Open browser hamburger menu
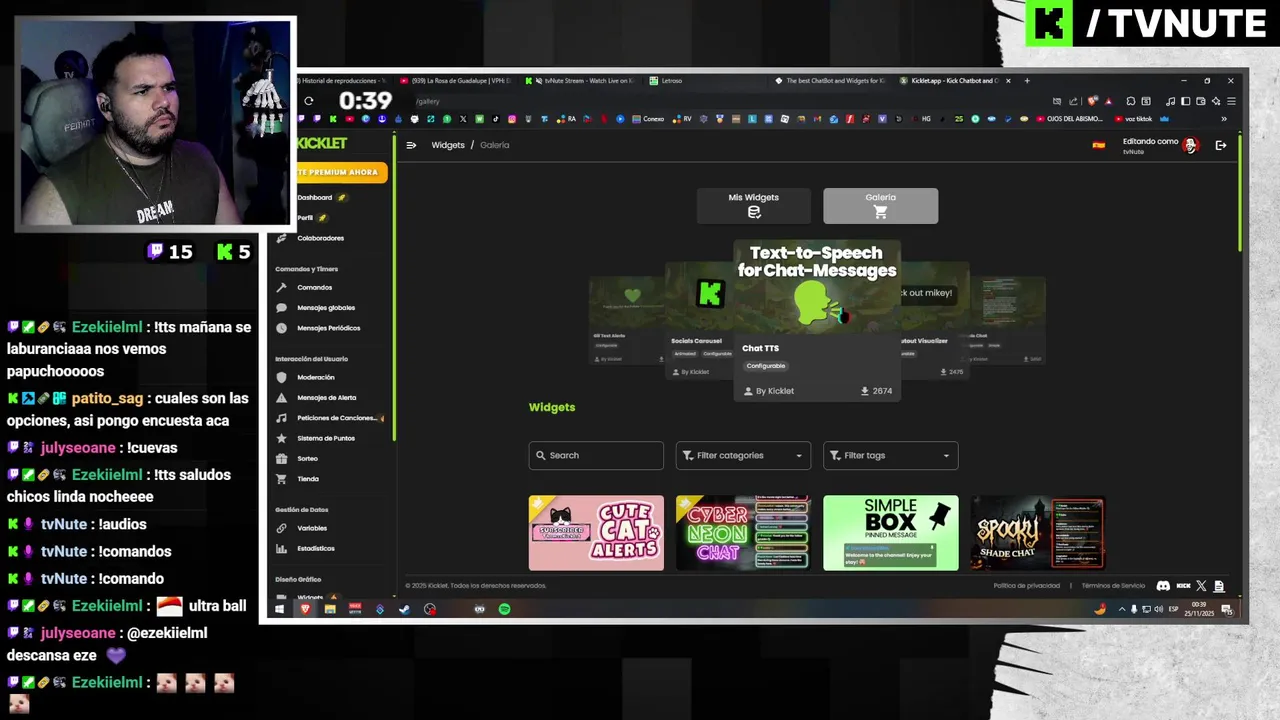The width and height of the screenshot is (1280, 720). [1232, 101]
